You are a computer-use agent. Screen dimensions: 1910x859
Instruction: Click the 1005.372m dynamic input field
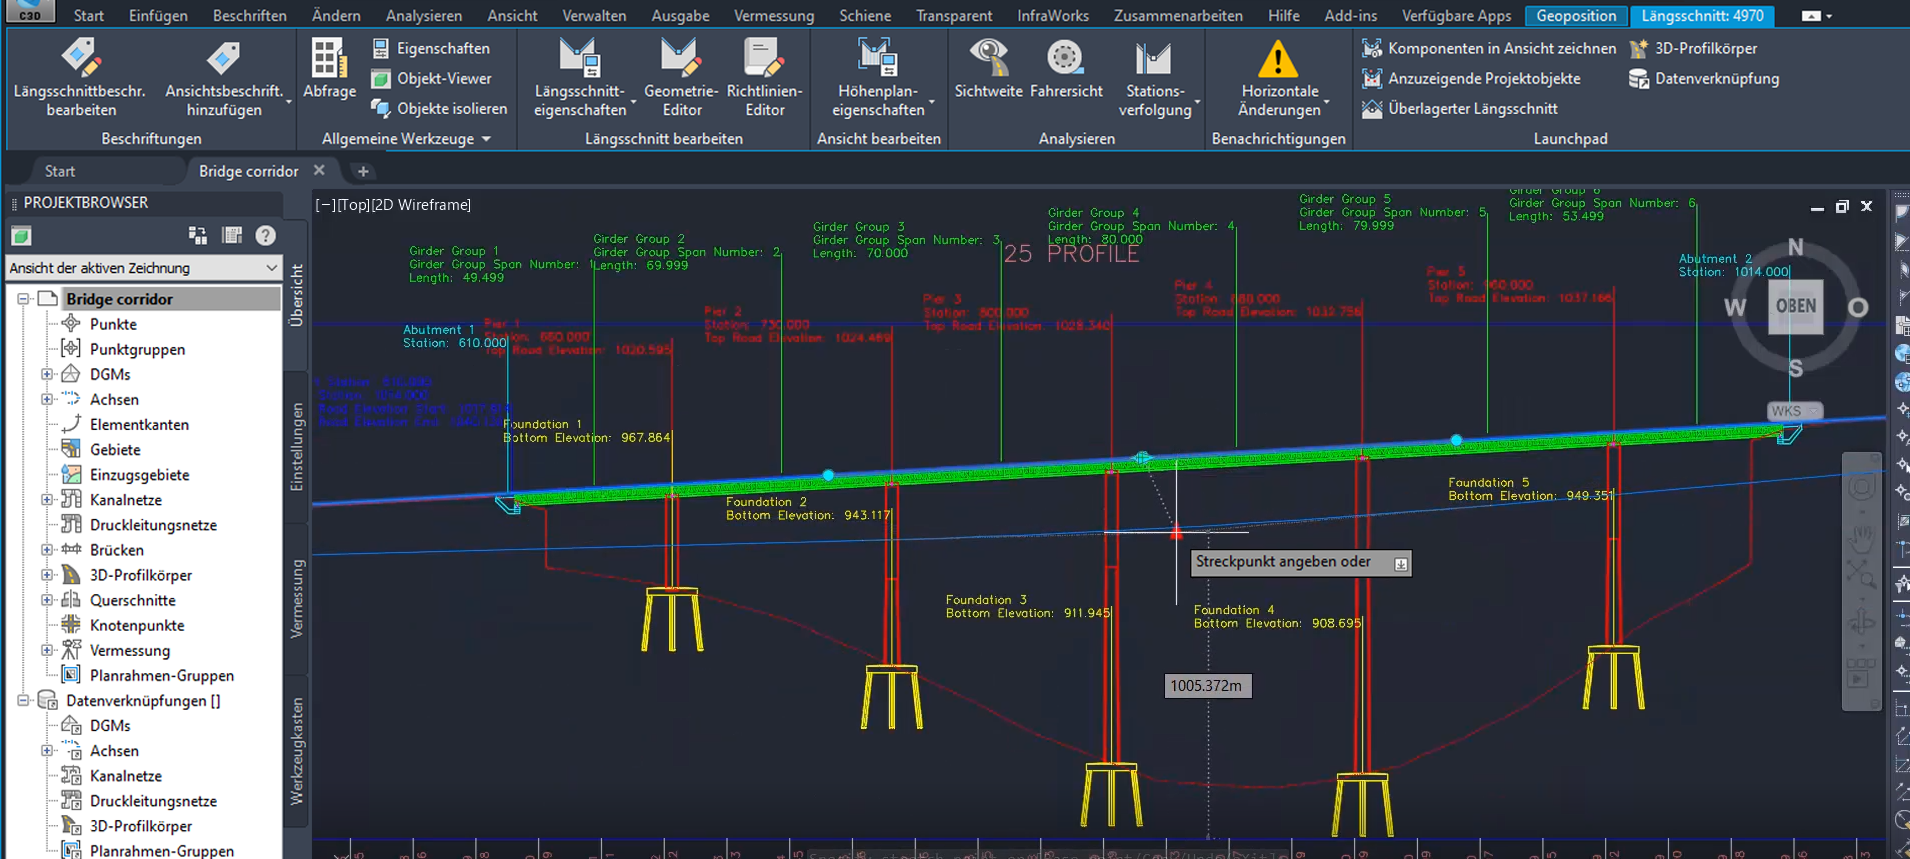[1208, 686]
